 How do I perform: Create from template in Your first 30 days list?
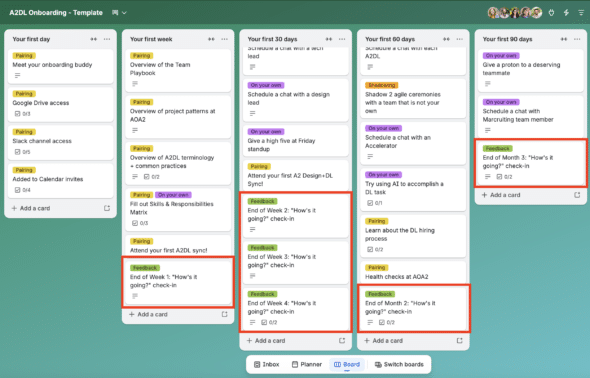pyautogui.click(x=342, y=340)
